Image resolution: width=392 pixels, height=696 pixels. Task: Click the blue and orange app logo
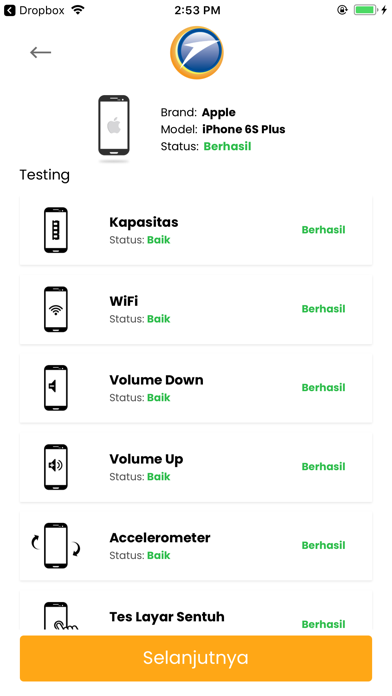[197, 52]
